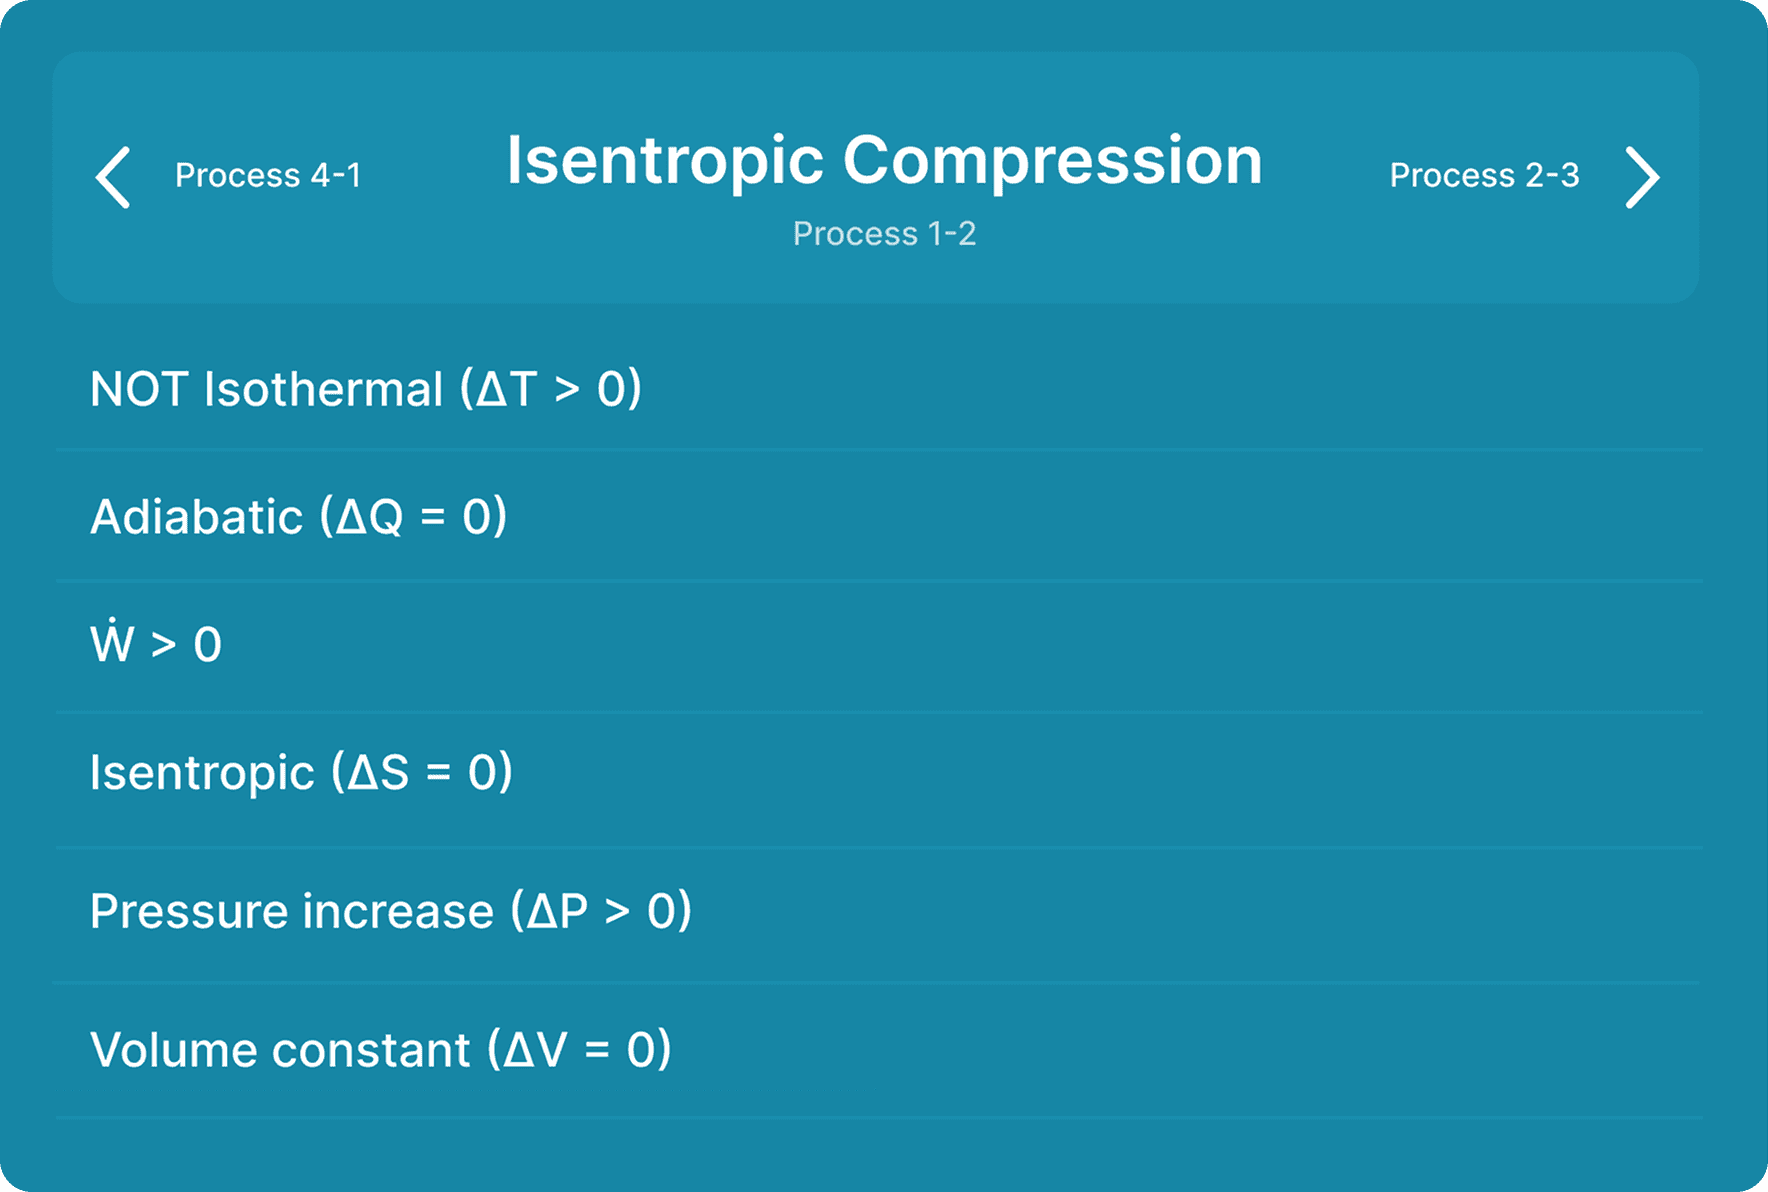Click the ΔQ symbol in Adiabatic row

[x=370, y=516]
